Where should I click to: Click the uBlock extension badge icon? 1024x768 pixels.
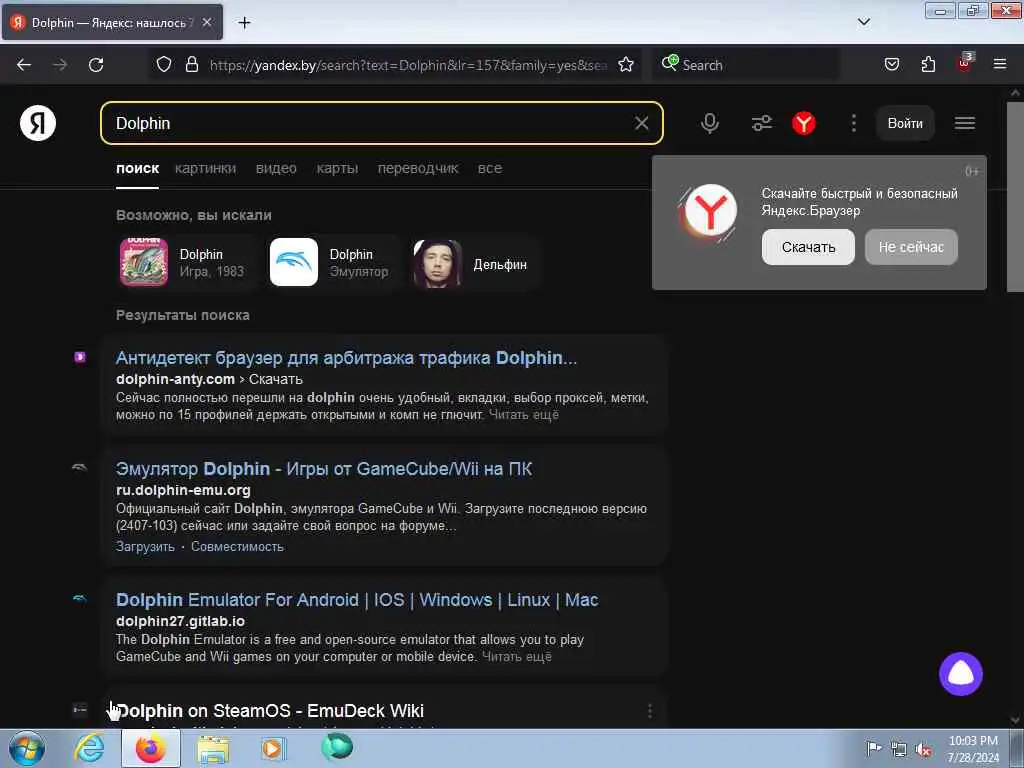[965, 63]
